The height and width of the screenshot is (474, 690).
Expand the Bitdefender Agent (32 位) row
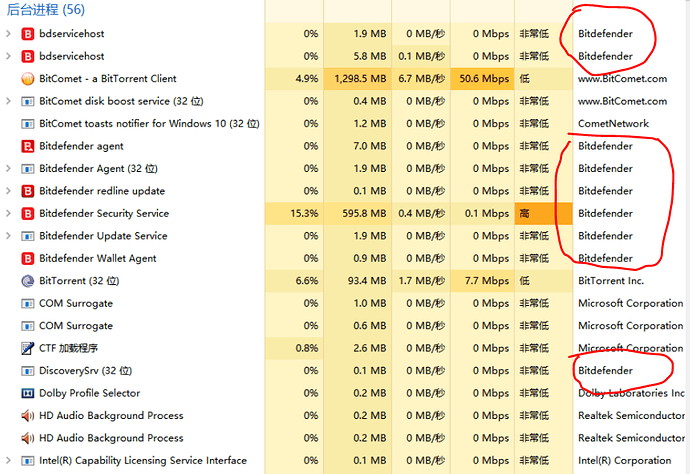pos(8,168)
